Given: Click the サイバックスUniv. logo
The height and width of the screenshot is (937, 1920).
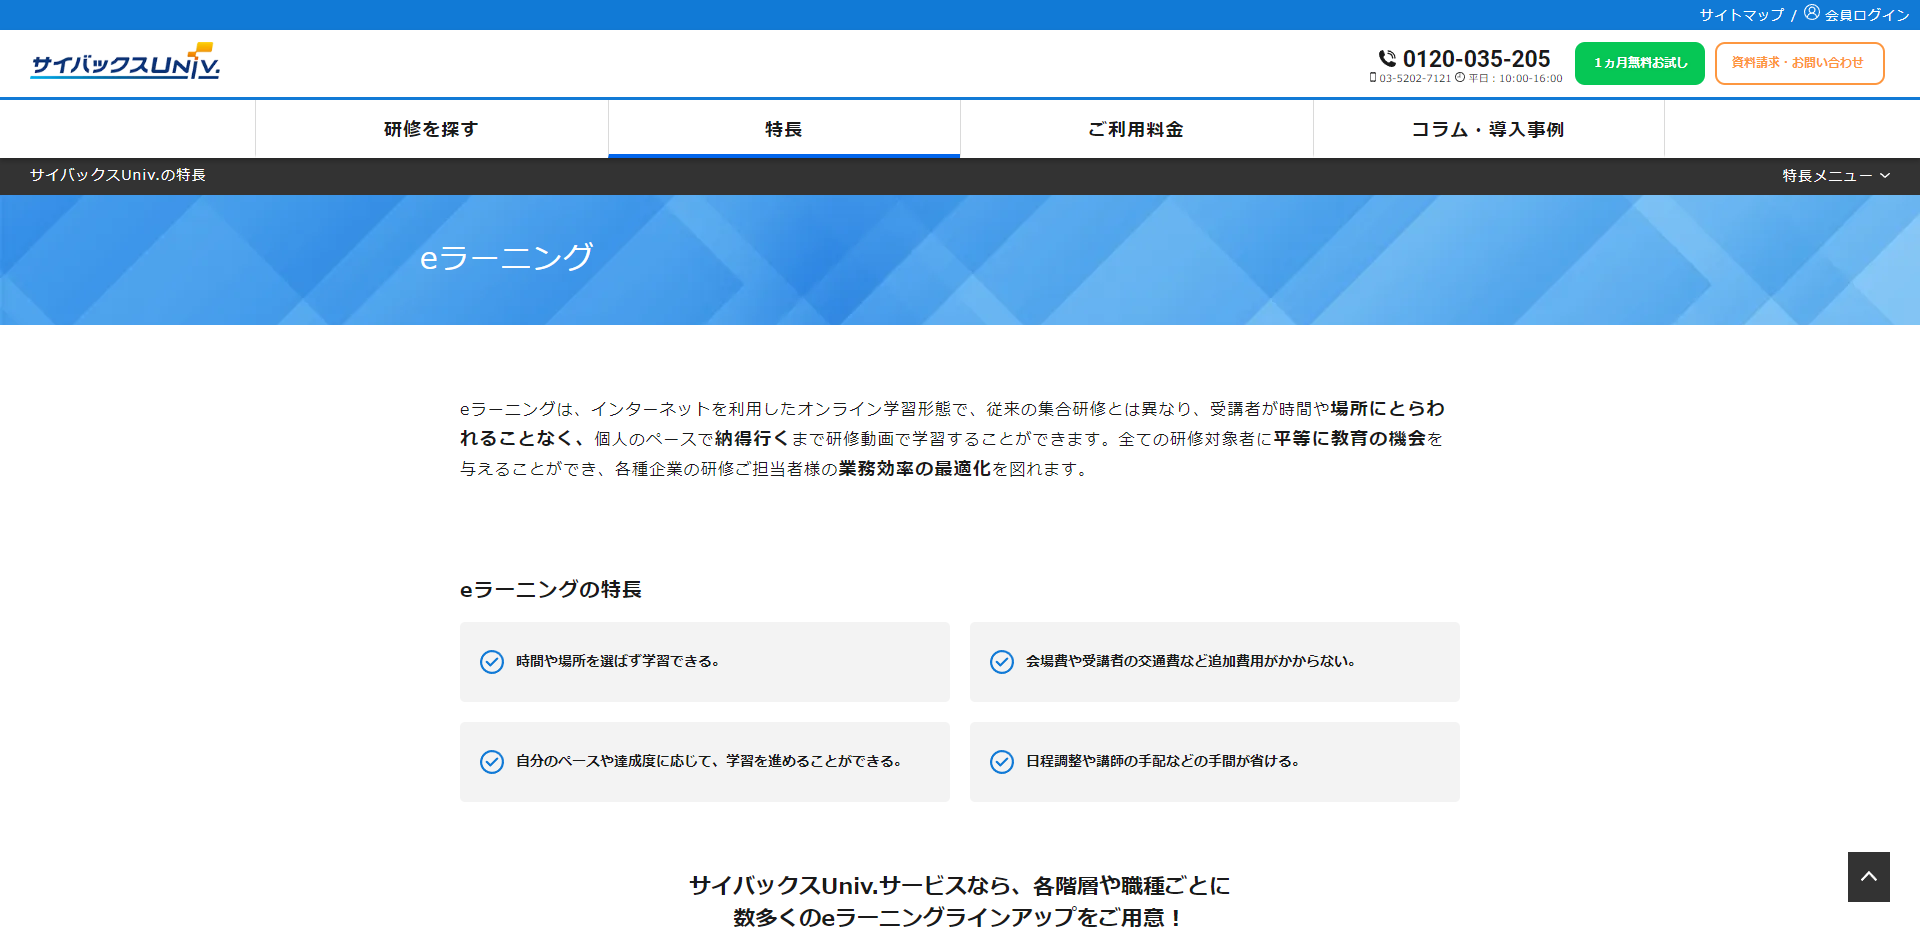Looking at the screenshot, I should (x=125, y=62).
